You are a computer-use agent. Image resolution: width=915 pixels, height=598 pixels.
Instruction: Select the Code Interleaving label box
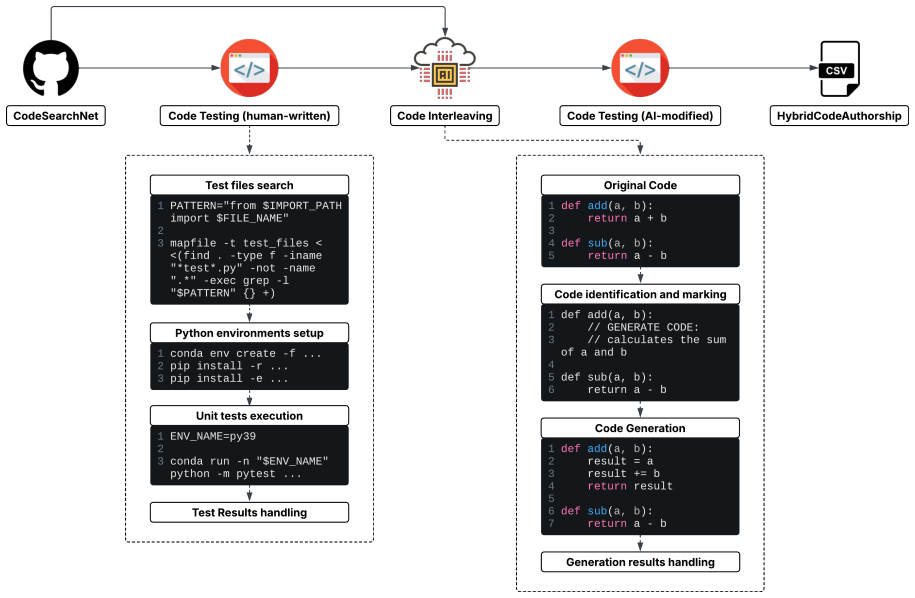[x=445, y=116]
